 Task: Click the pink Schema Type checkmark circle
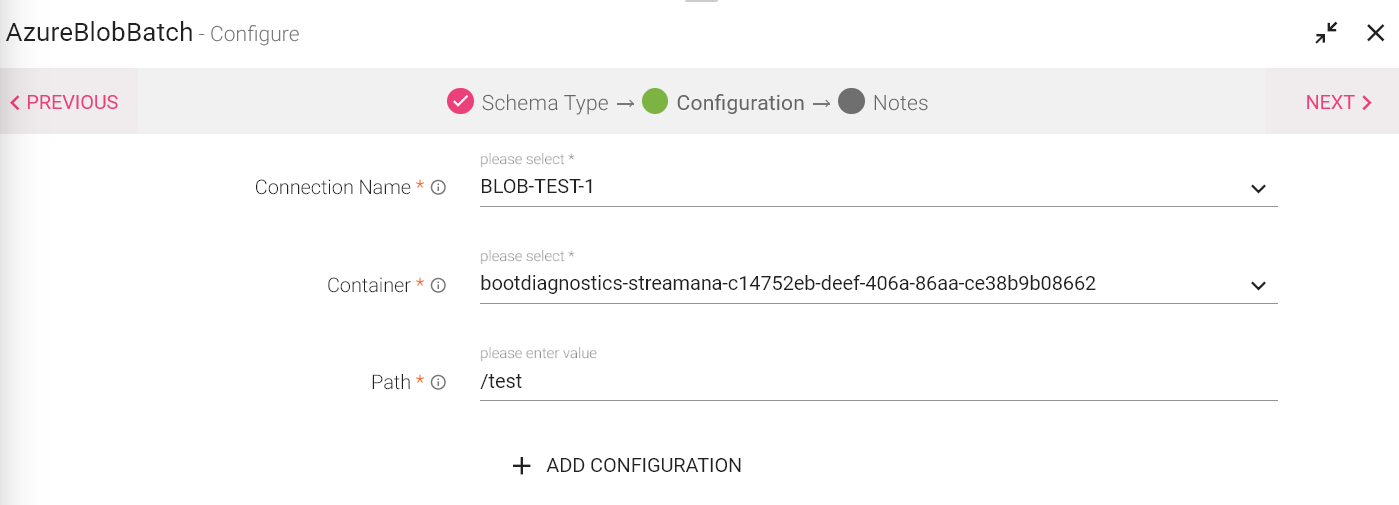pos(460,102)
